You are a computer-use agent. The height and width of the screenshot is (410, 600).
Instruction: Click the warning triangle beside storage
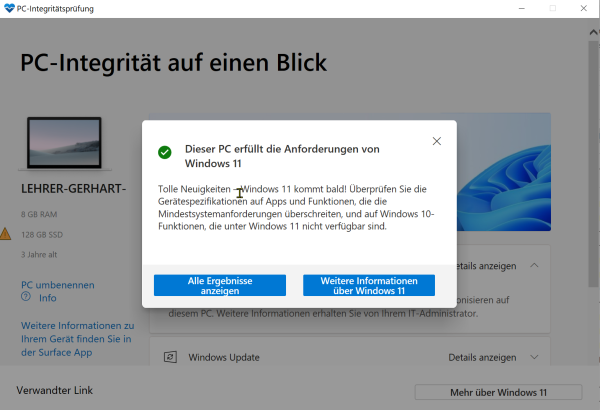coord(6,234)
